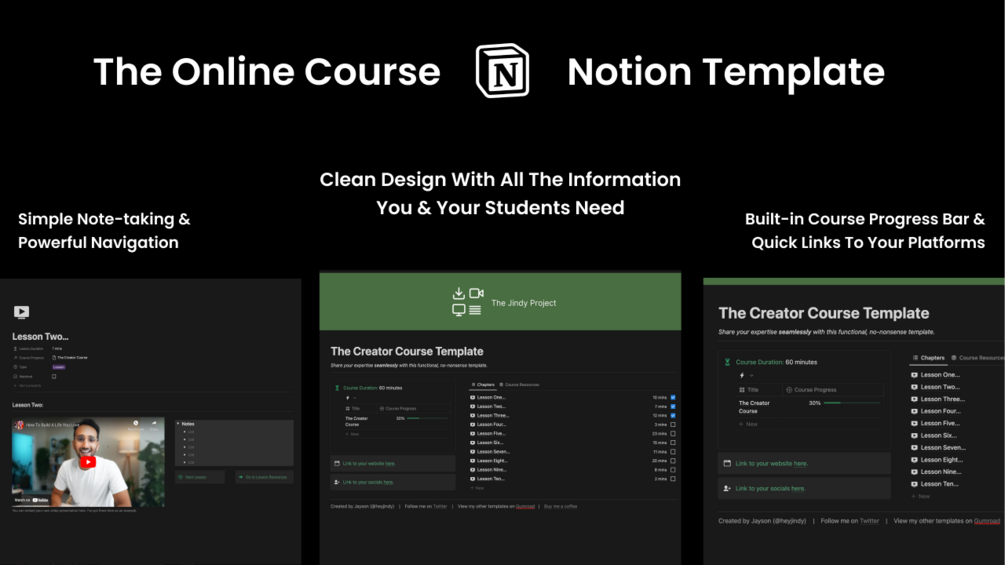
Task: Play the embedded YouTube video
Action: (x=88, y=462)
